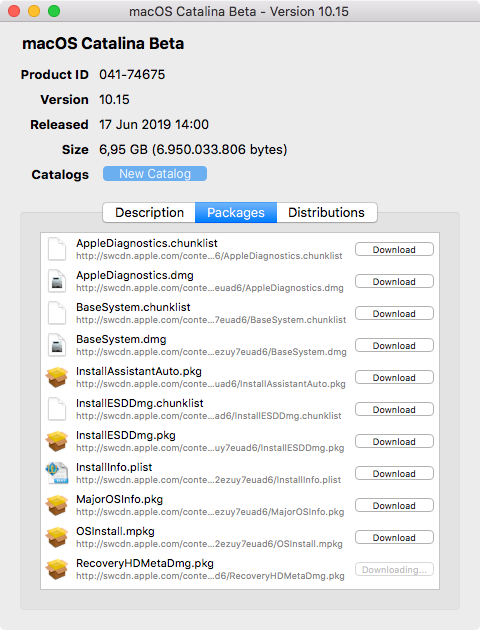The image size is (480, 630).
Task: Click the Downloading… button for RecoveryHDMetaDmg.pkg
Action: point(394,570)
